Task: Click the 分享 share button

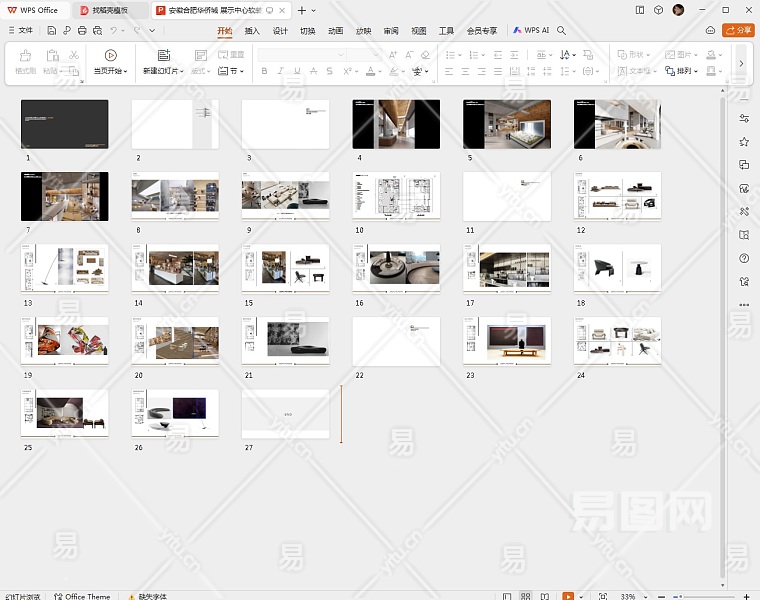Action: 738,30
